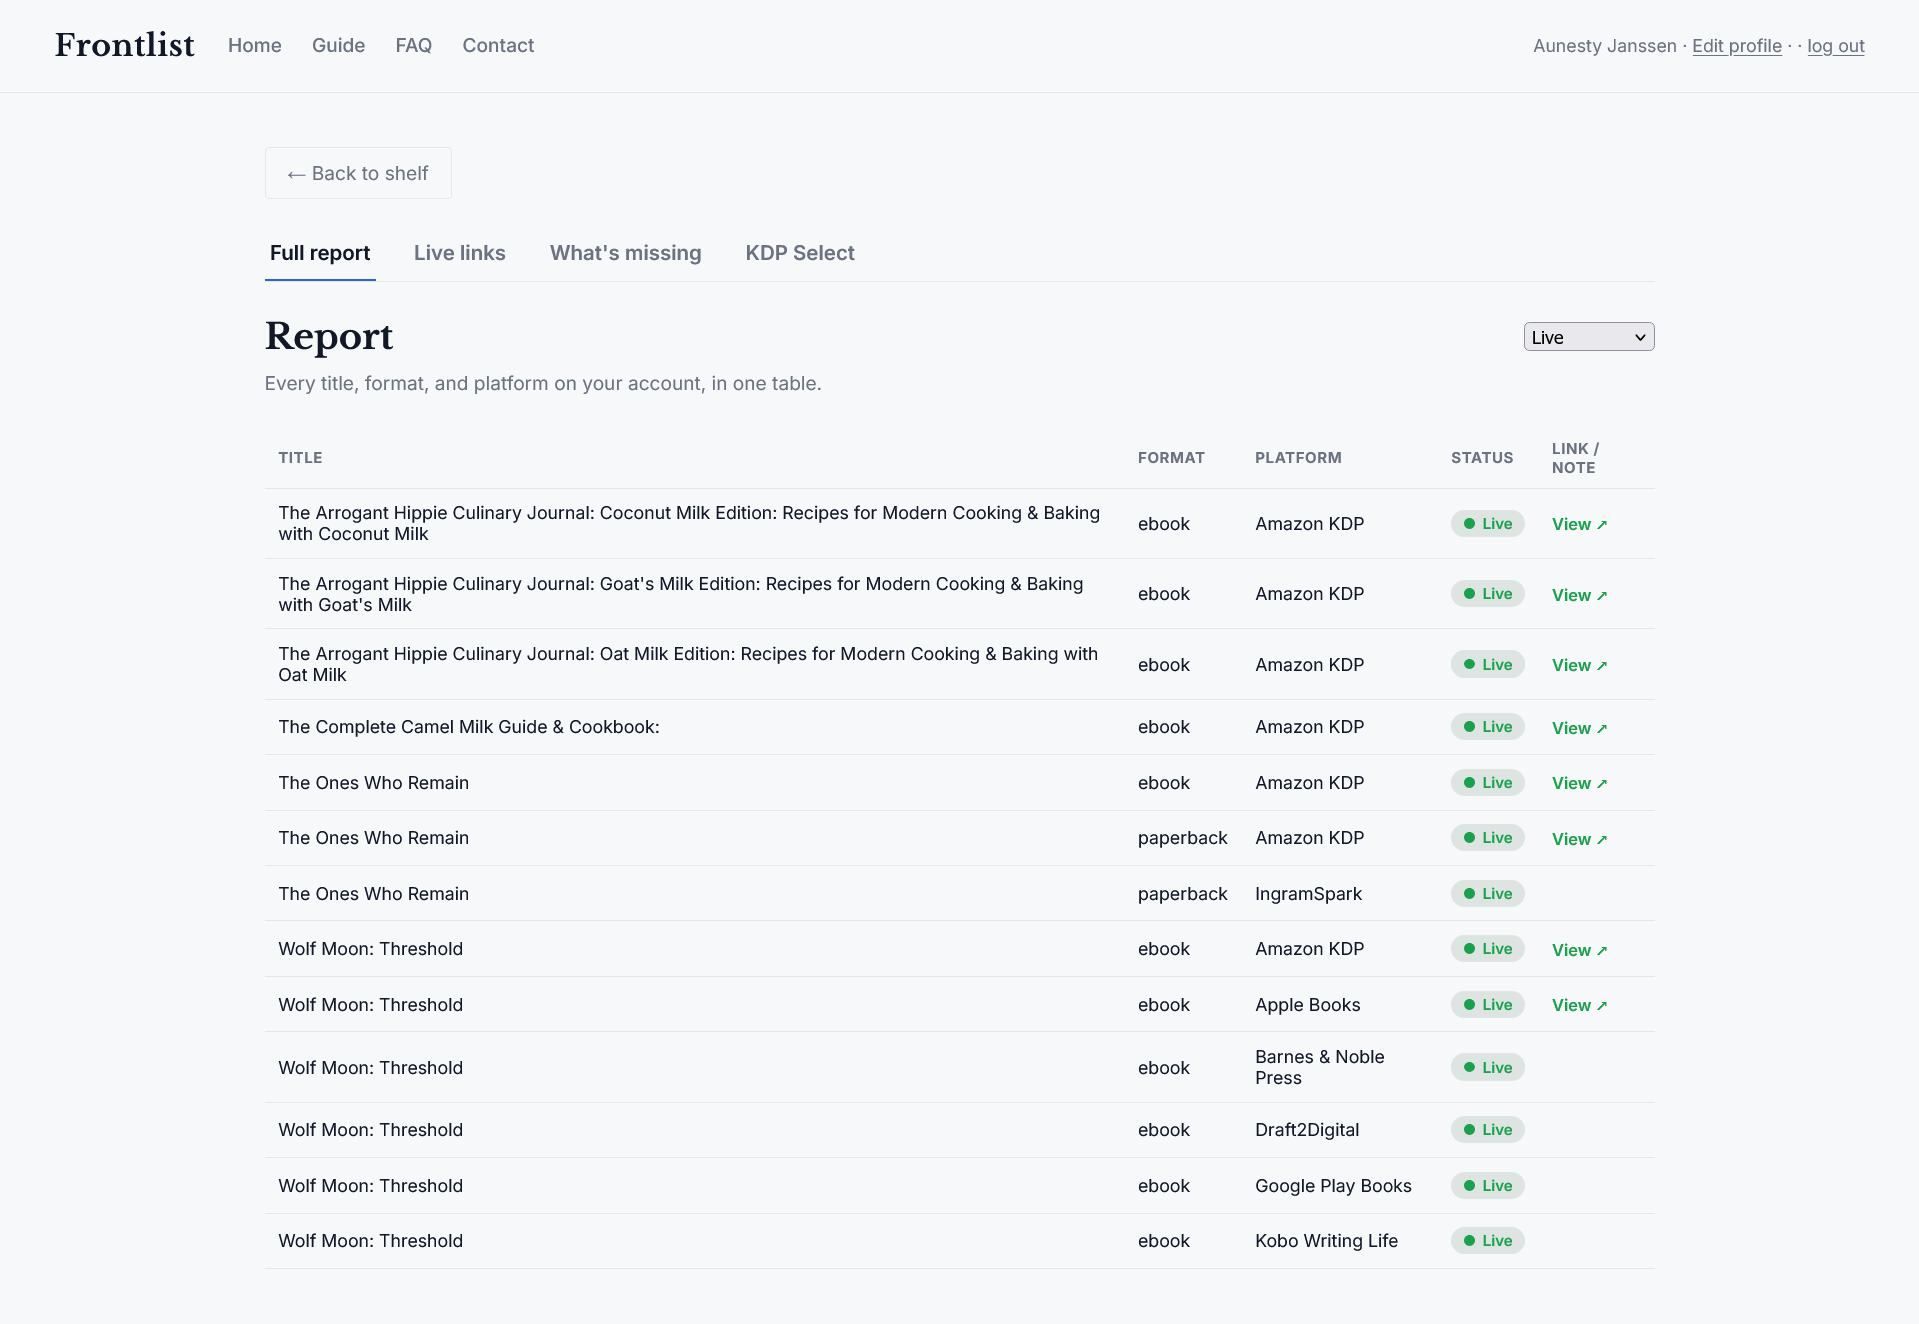Open the Live status filter dropdown

(1589, 337)
